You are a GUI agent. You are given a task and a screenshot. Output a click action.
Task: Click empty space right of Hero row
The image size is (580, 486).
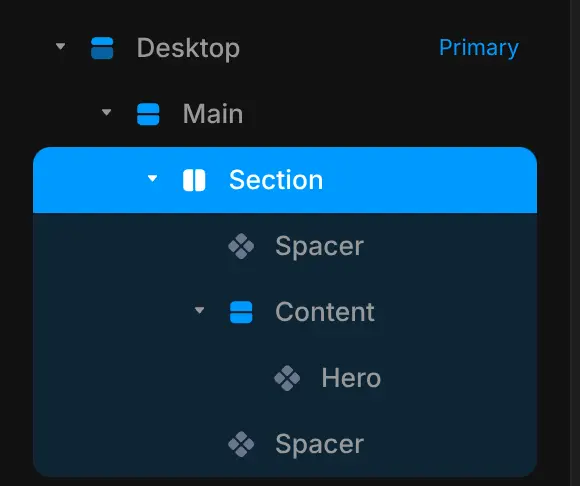459,378
